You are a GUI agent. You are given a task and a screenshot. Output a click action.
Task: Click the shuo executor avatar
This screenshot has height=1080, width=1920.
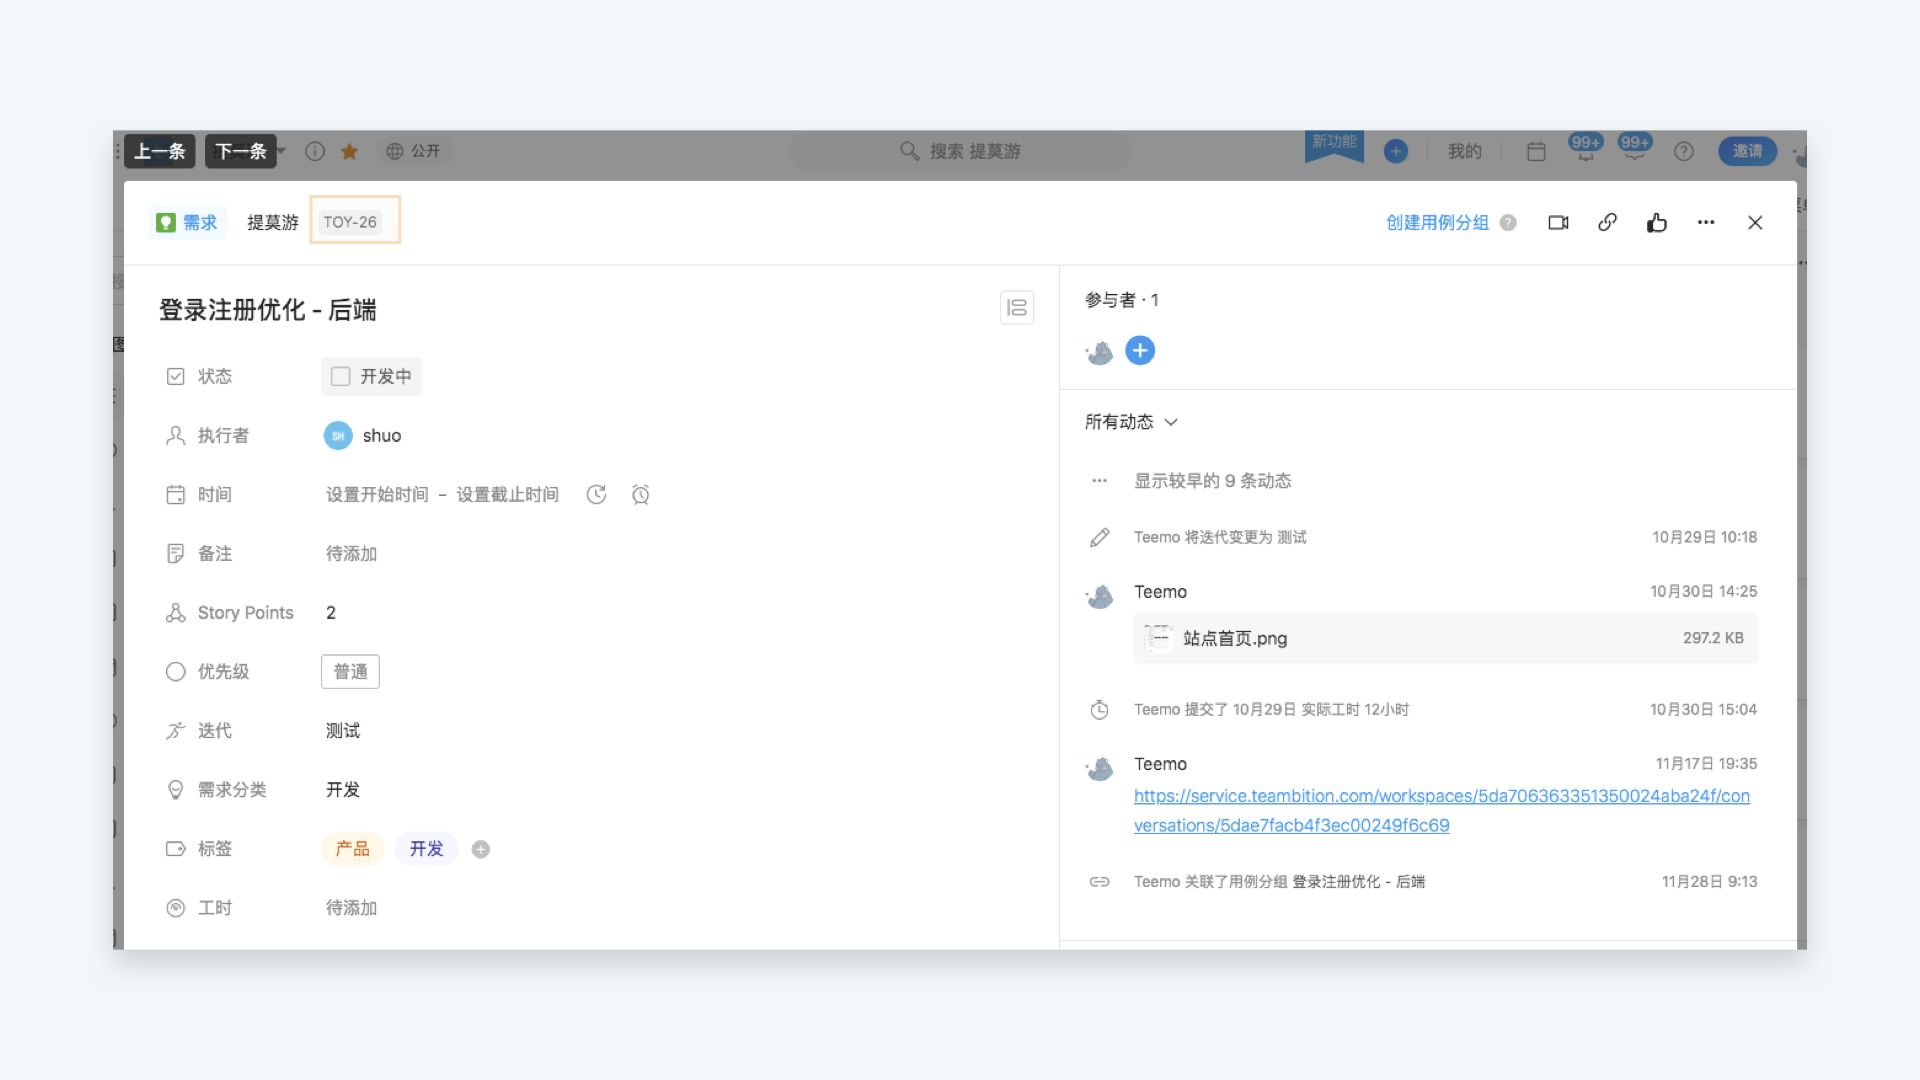tap(338, 436)
